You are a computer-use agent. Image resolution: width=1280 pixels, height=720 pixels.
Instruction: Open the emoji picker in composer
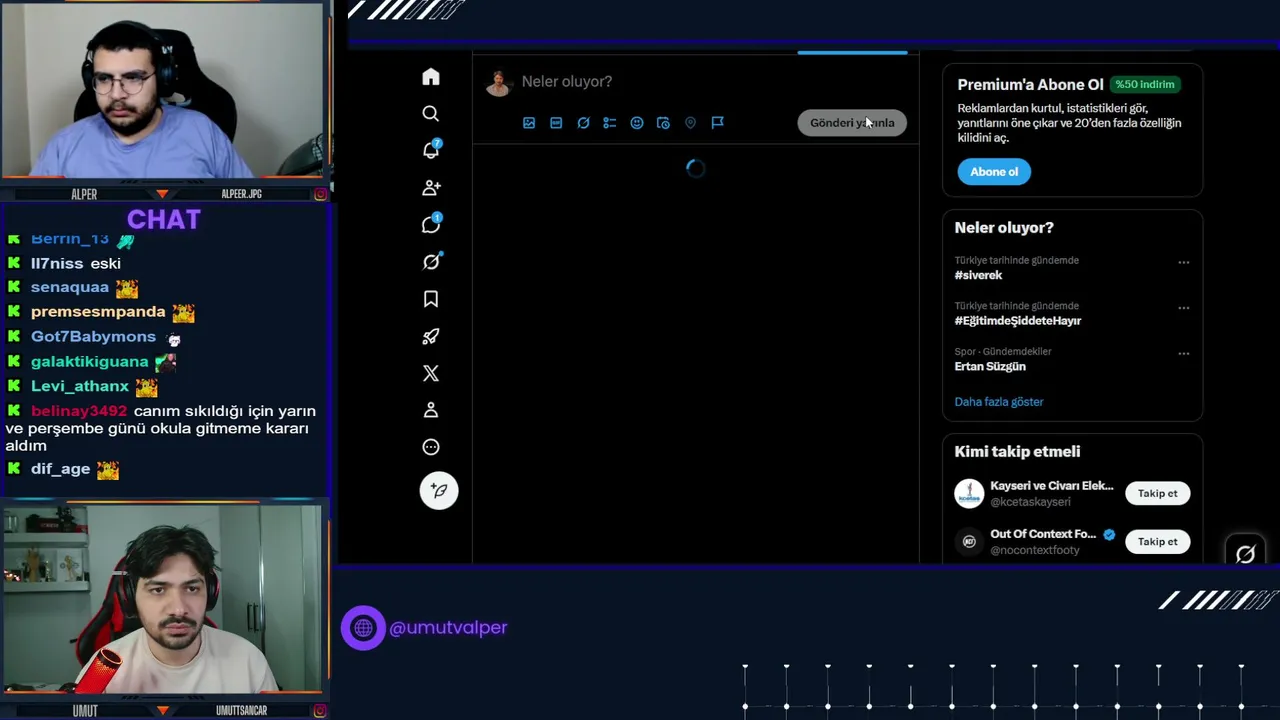637,123
